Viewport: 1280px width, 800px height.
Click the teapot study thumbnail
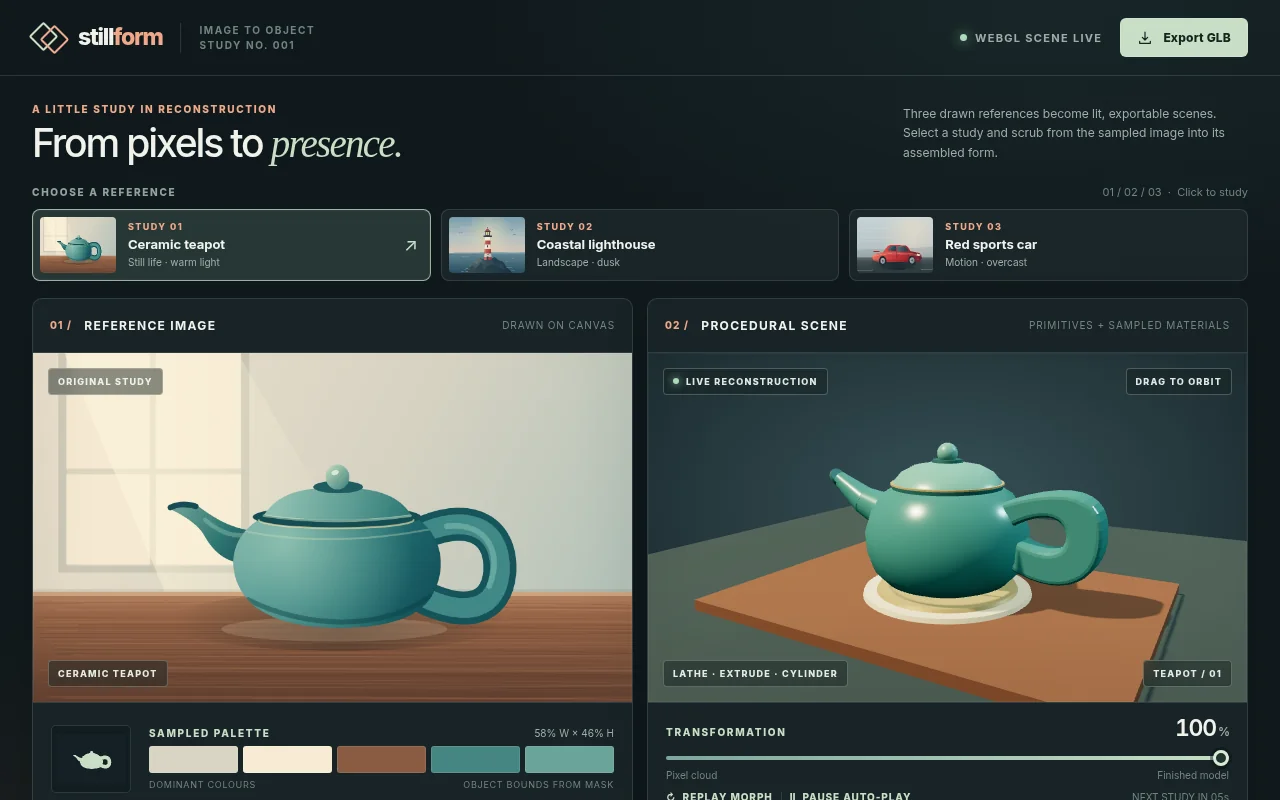[78, 245]
